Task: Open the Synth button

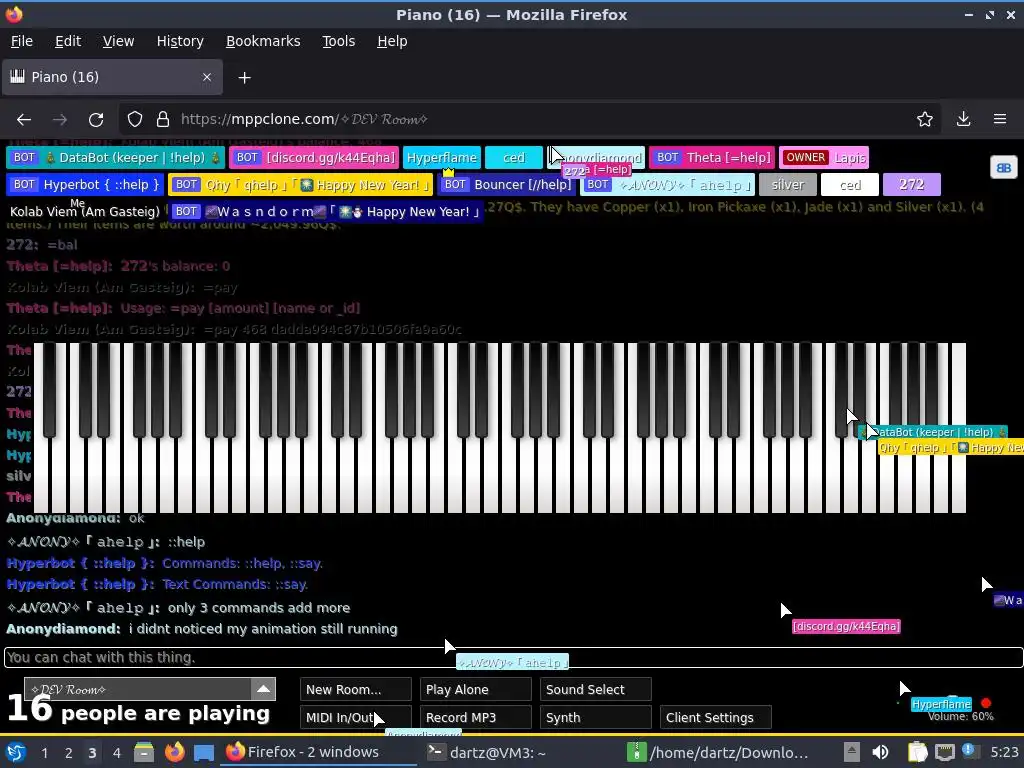Action: pos(596,718)
